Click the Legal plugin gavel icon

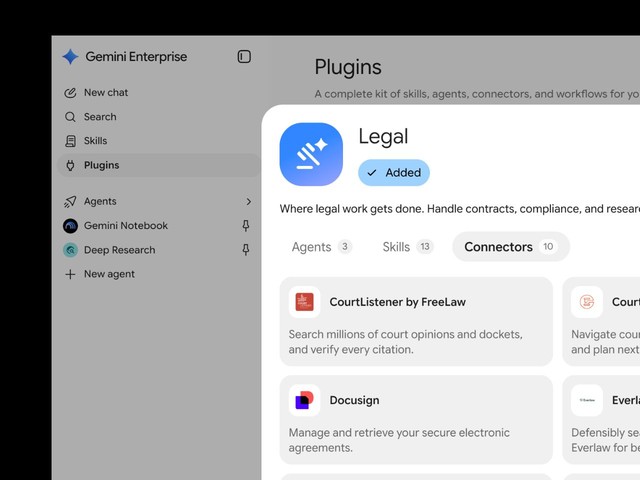tap(311, 154)
